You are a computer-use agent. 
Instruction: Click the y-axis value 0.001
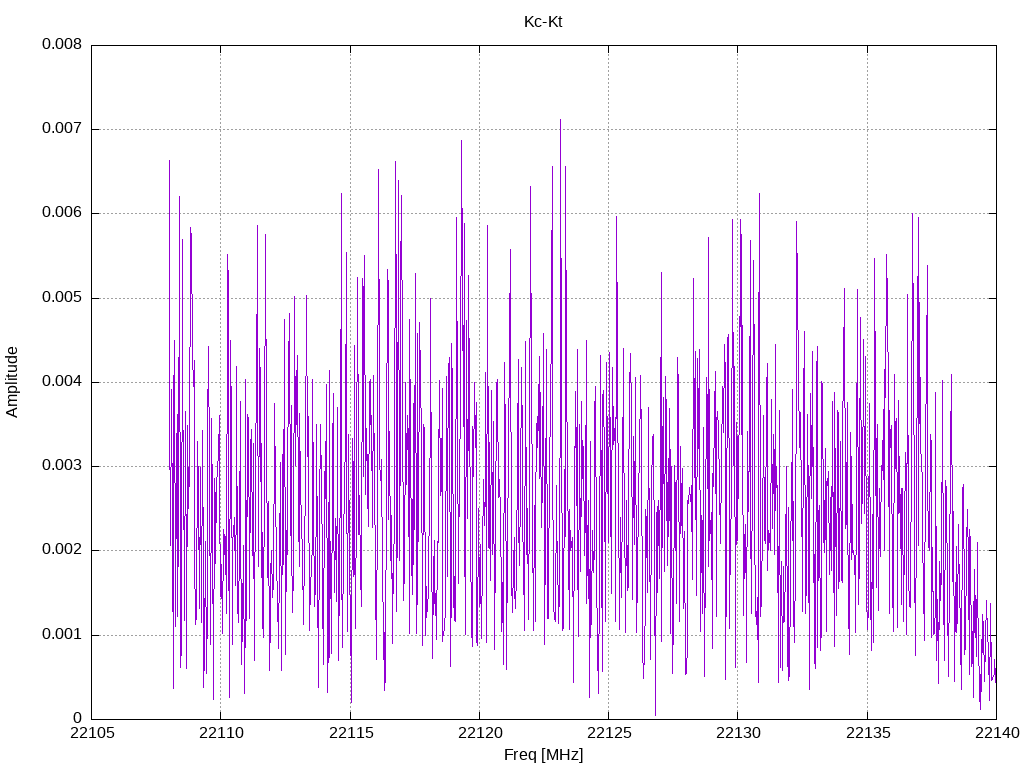(x=62, y=635)
